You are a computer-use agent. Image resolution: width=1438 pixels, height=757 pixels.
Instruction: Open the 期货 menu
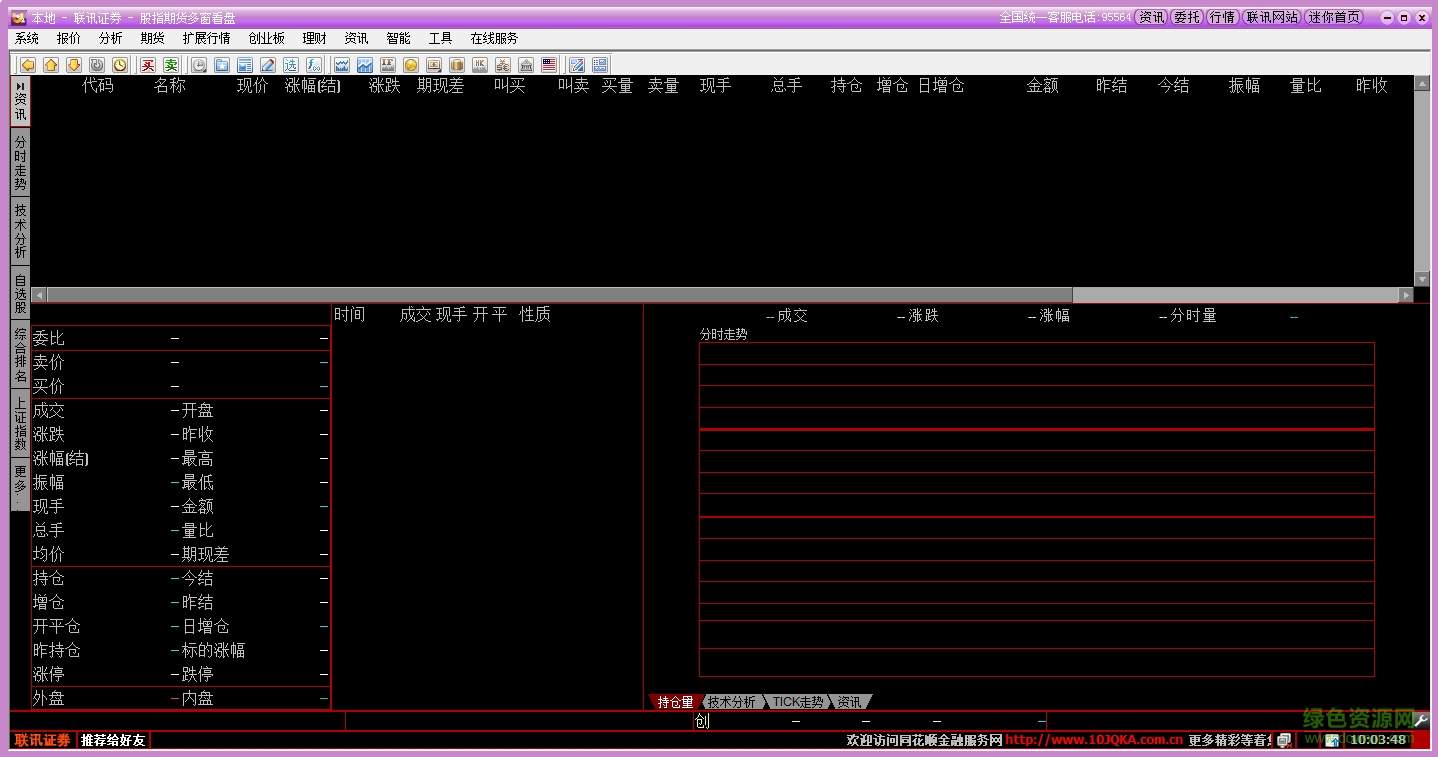152,38
